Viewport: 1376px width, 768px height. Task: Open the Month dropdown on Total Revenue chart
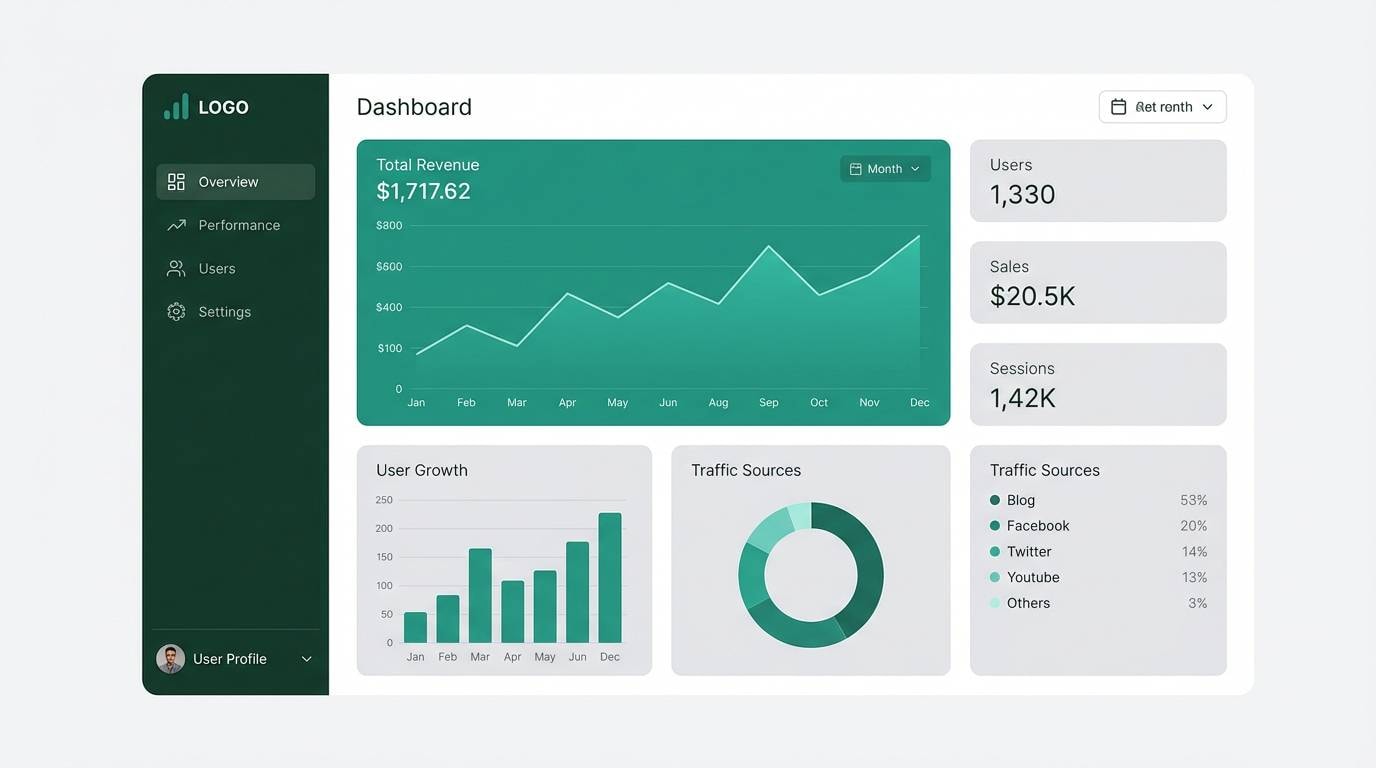point(885,168)
